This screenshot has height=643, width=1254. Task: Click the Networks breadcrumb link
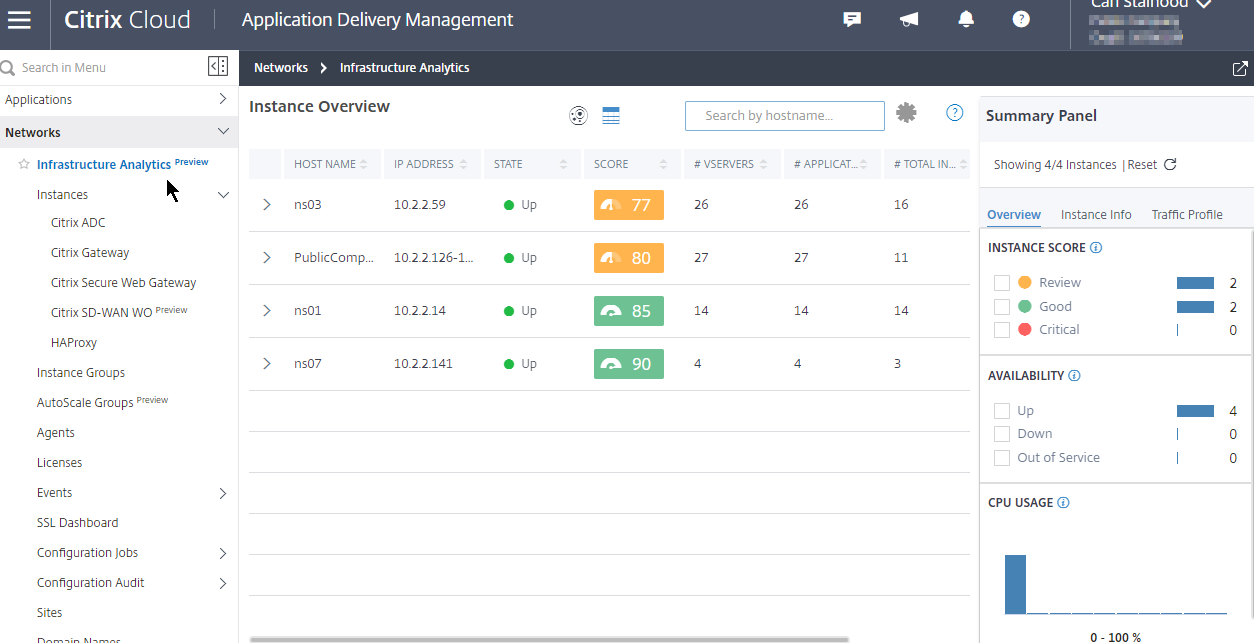pos(281,68)
